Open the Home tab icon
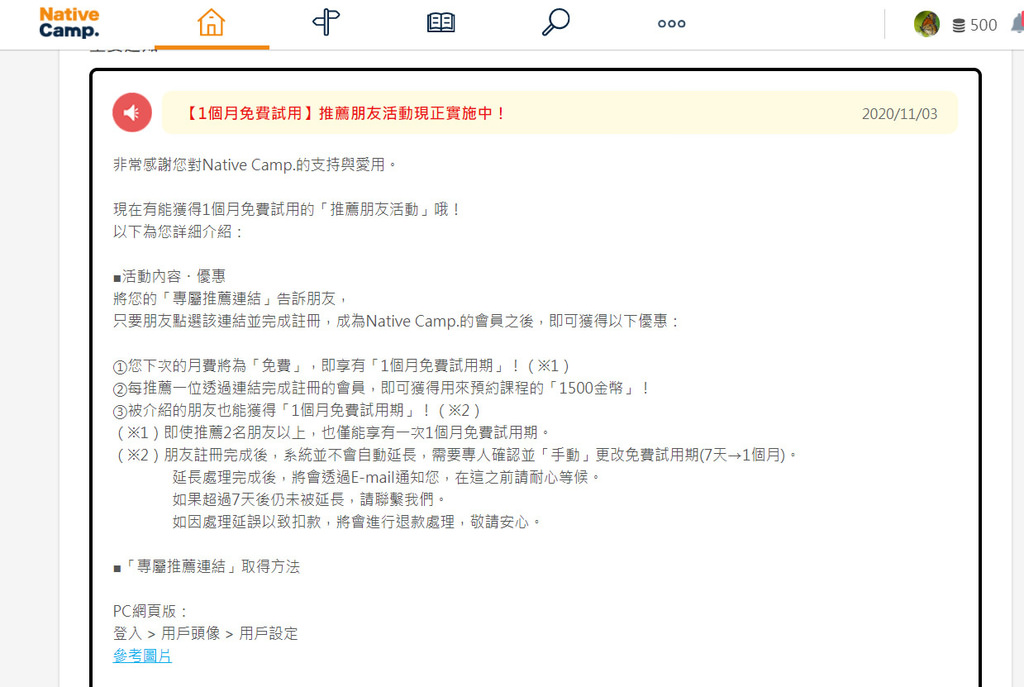Screen dimensions: 1024x687 [212, 22]
